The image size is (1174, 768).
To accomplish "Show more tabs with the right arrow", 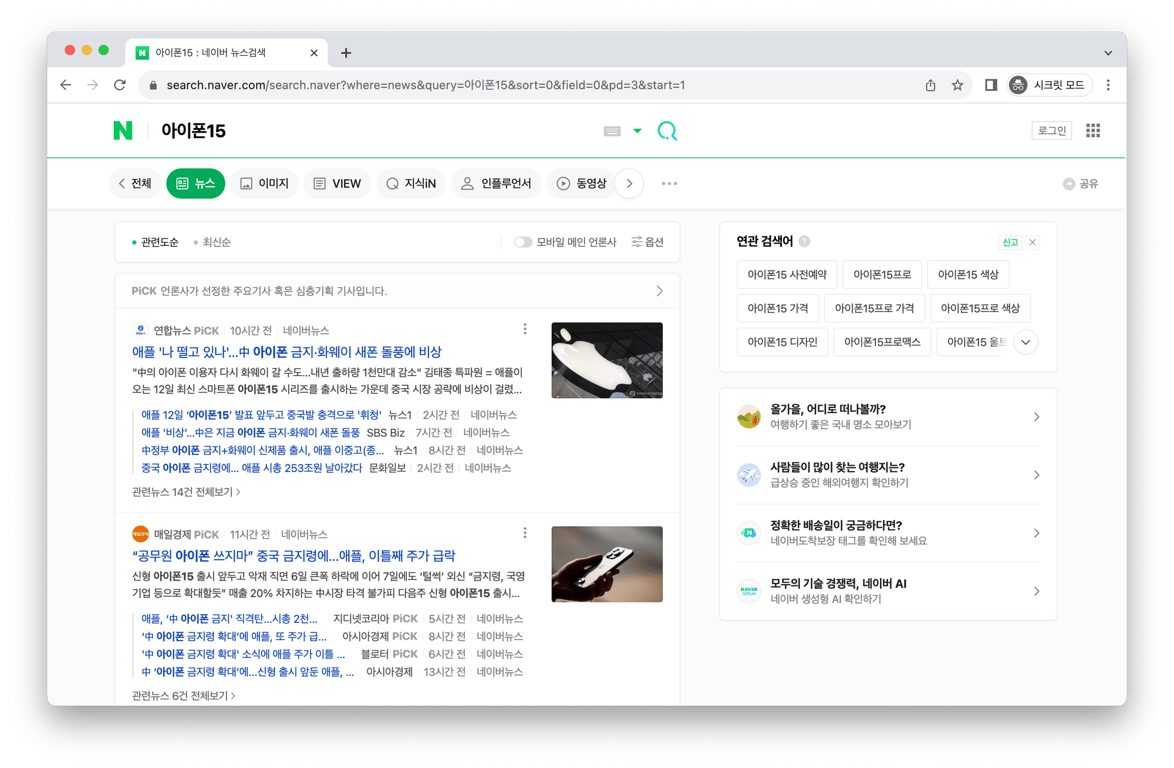I will [630, 183].
